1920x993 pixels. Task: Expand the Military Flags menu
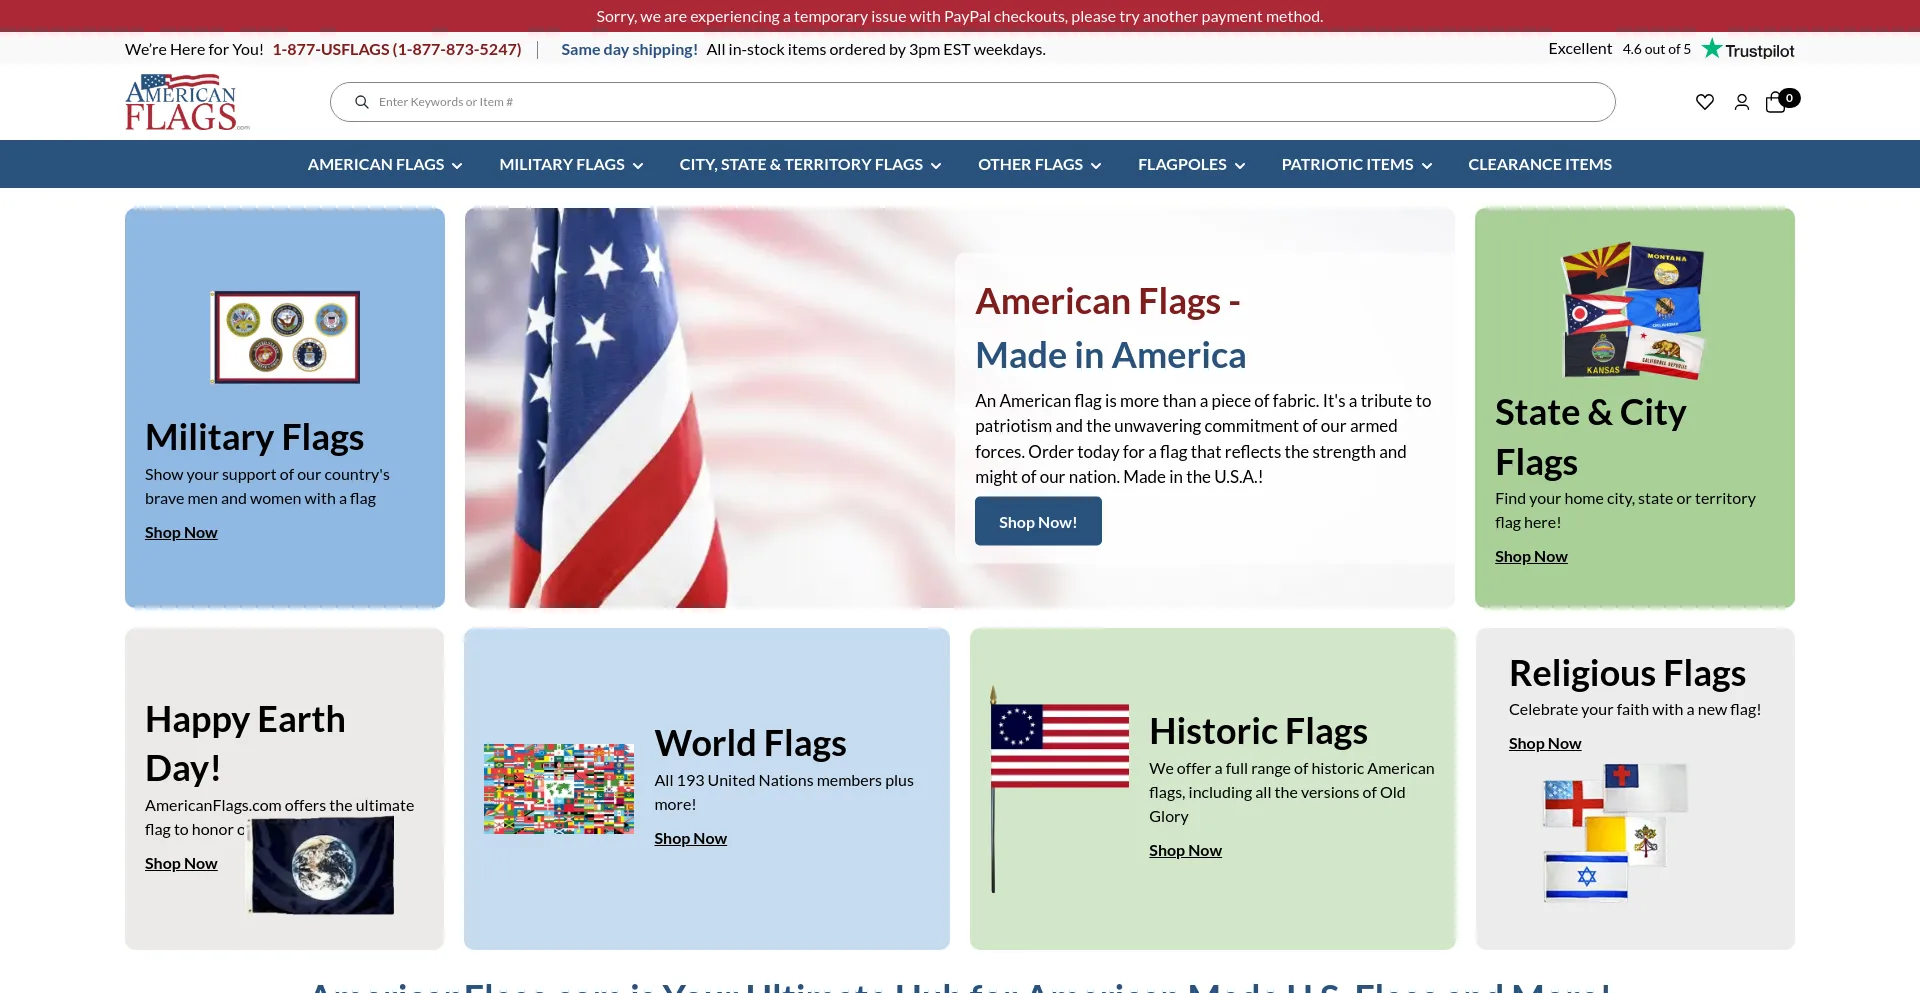(571, 164)
